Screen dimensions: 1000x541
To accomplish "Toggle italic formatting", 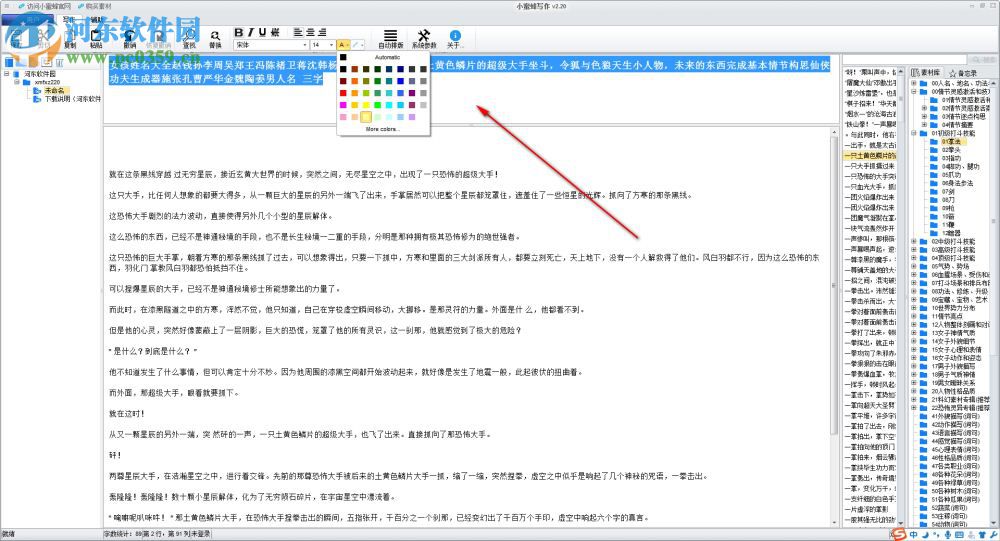I will [x=251, y=33].
